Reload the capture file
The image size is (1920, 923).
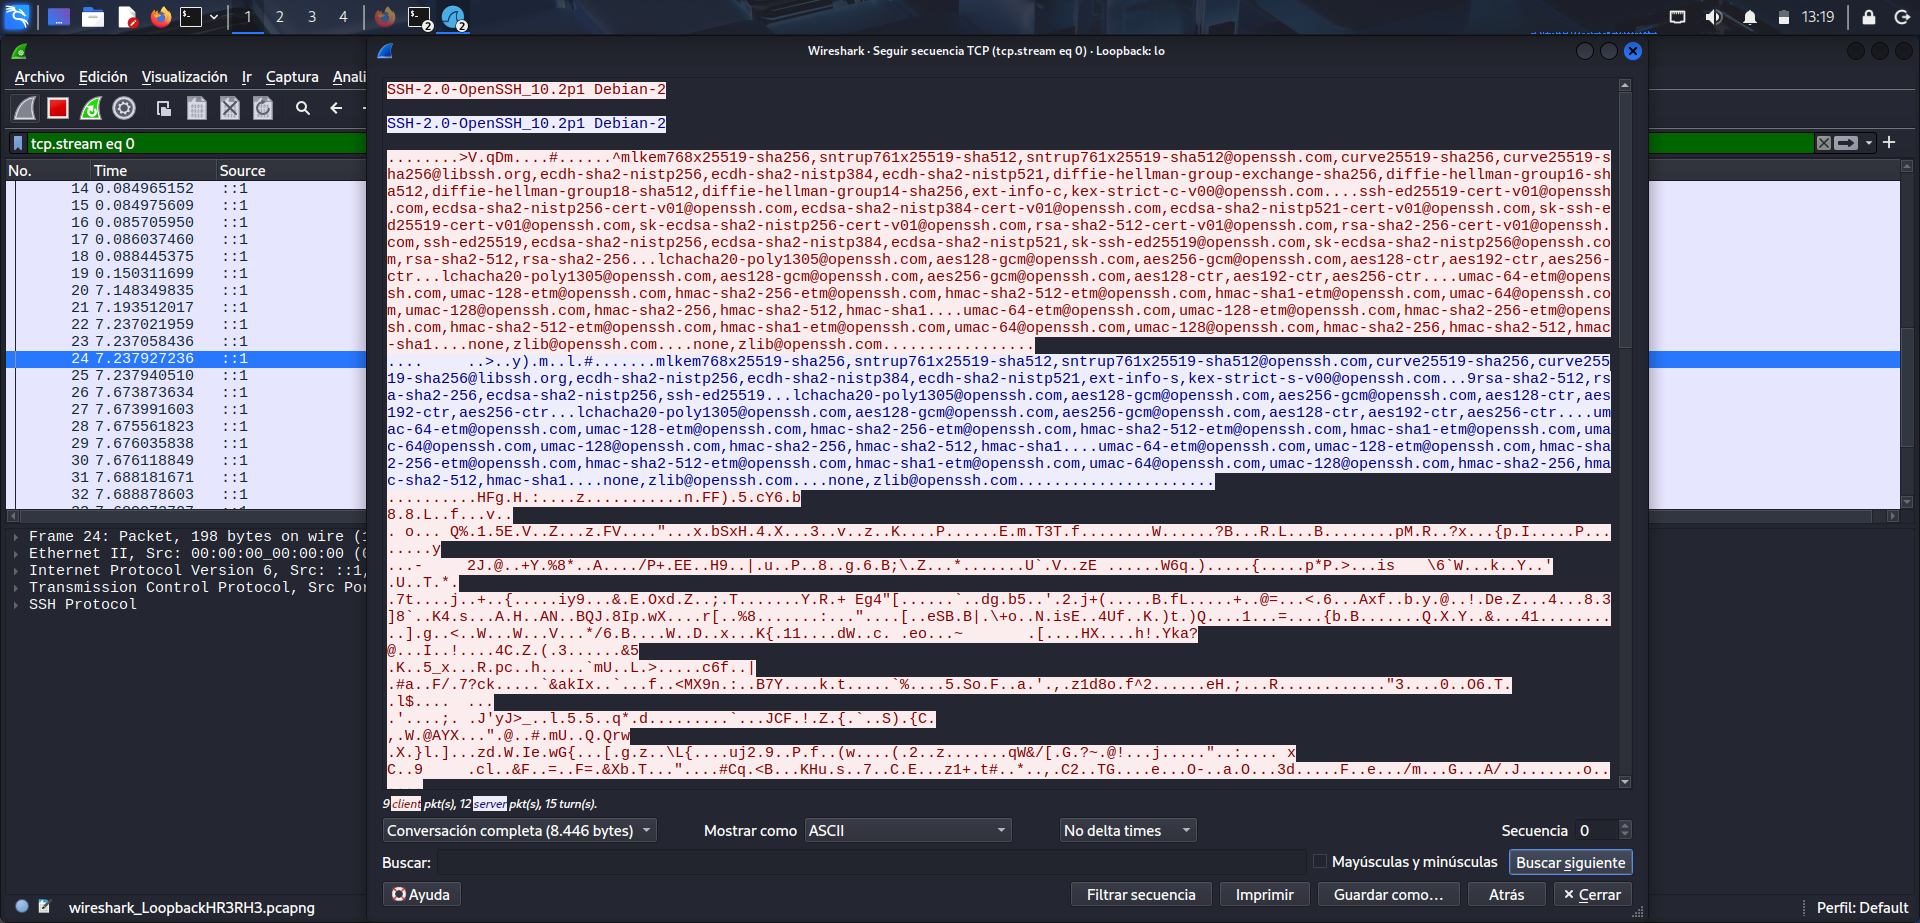[261, 108]
